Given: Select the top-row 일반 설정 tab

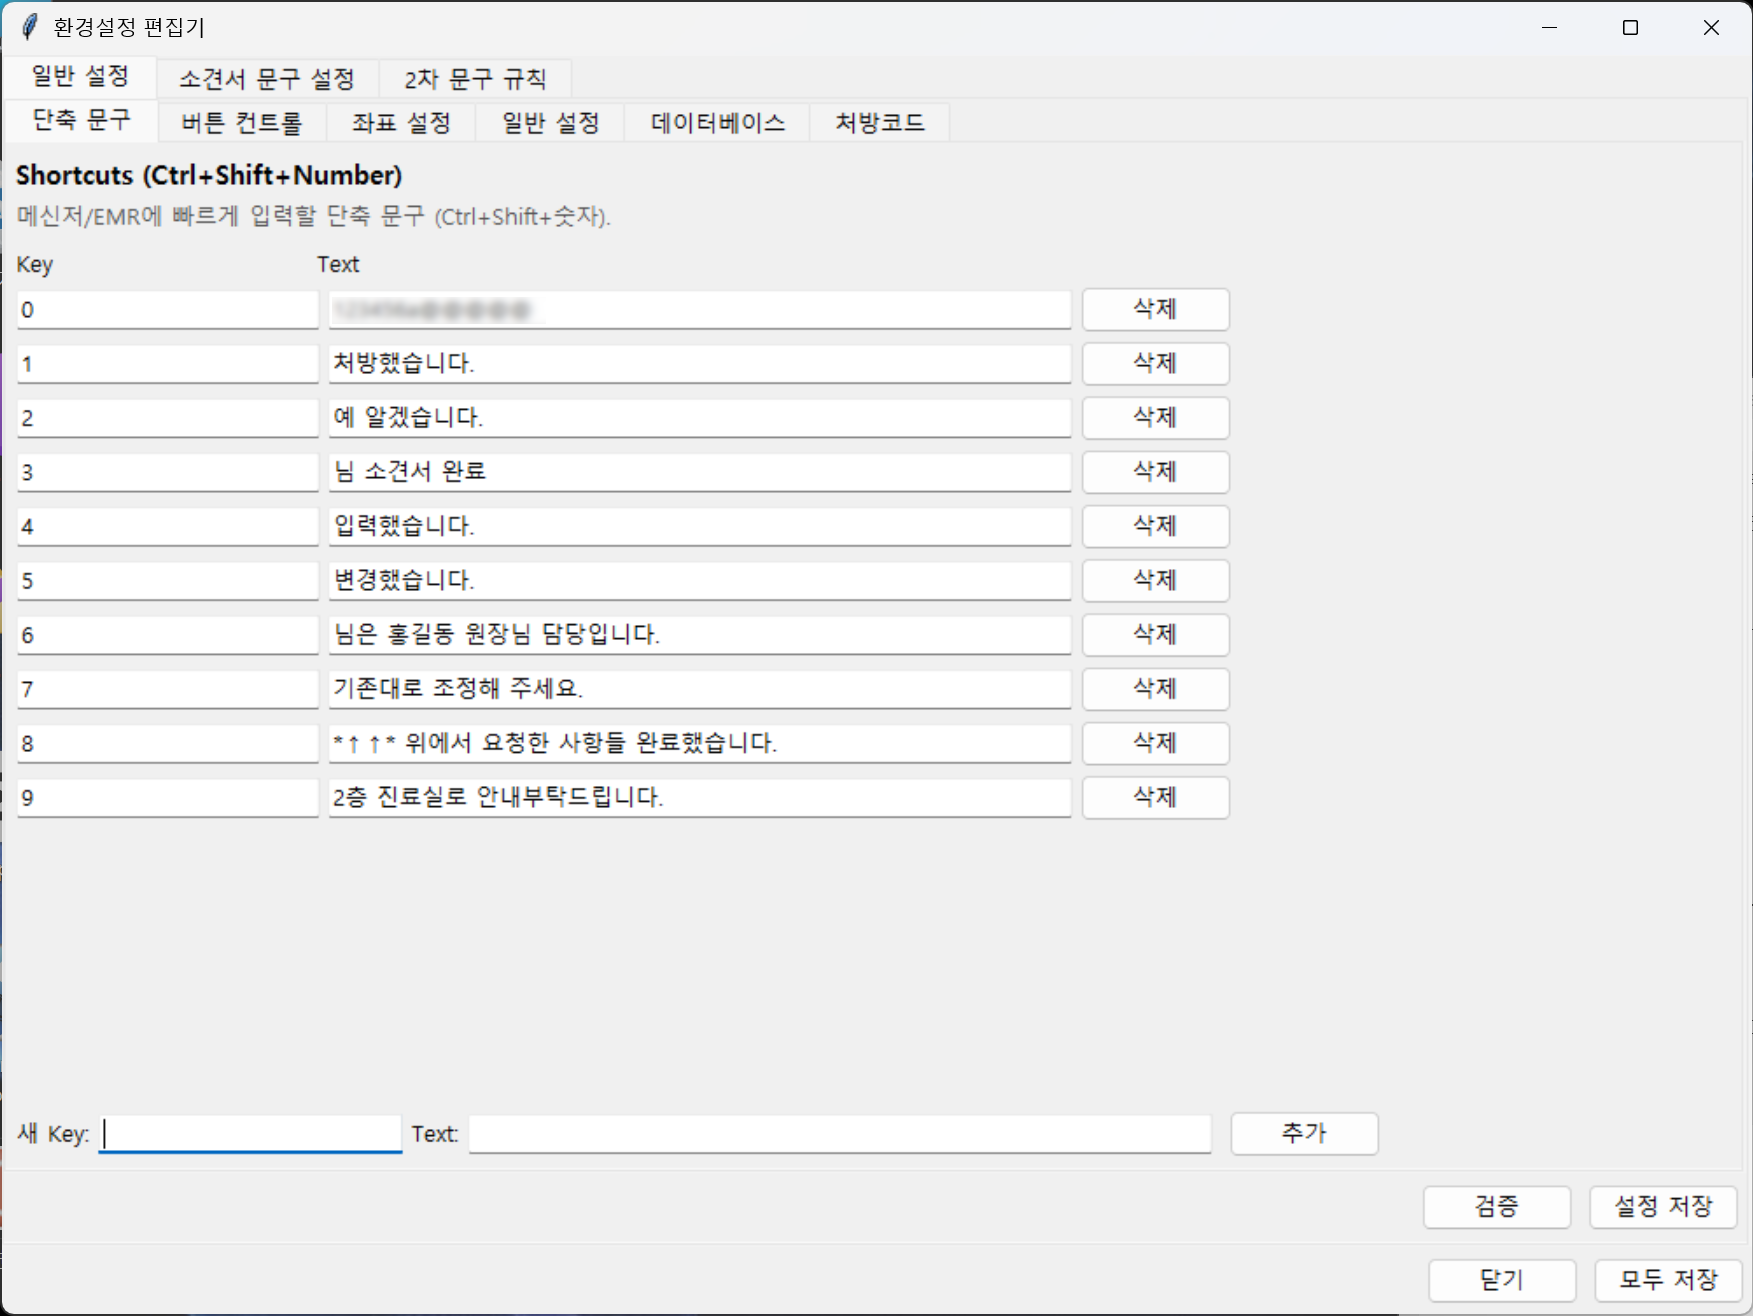Looking at the screenshot, I should (80, 79).
